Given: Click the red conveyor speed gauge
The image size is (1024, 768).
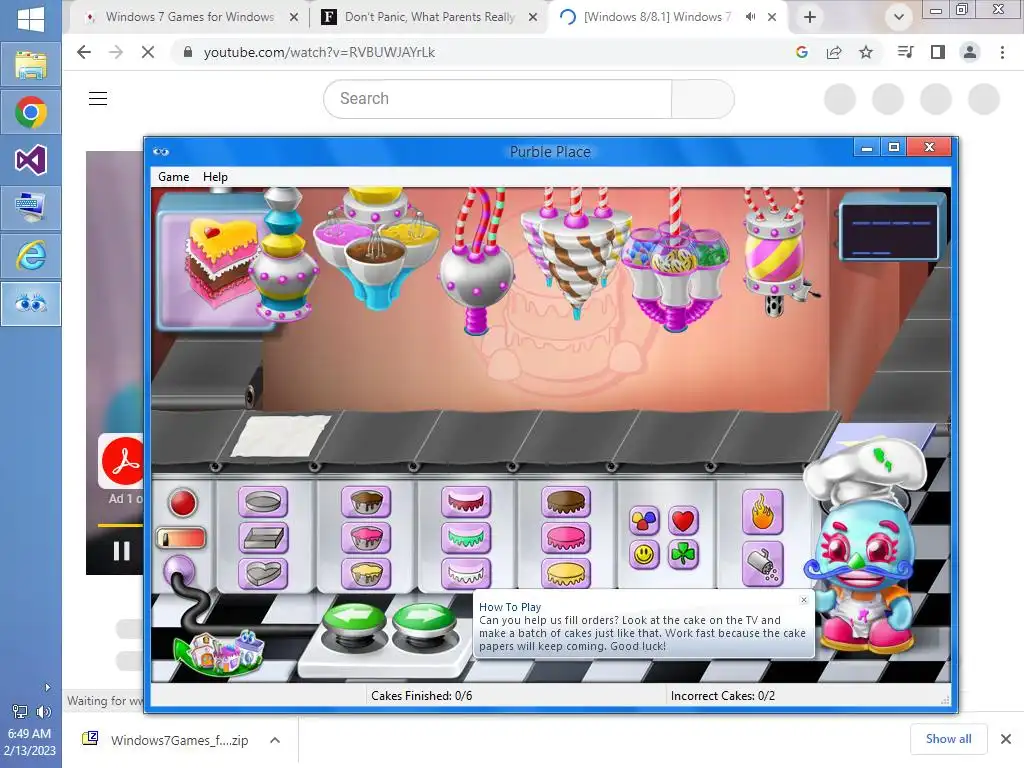Looking at the screenshot, I should pyautogui.click(x=181, y=539).
